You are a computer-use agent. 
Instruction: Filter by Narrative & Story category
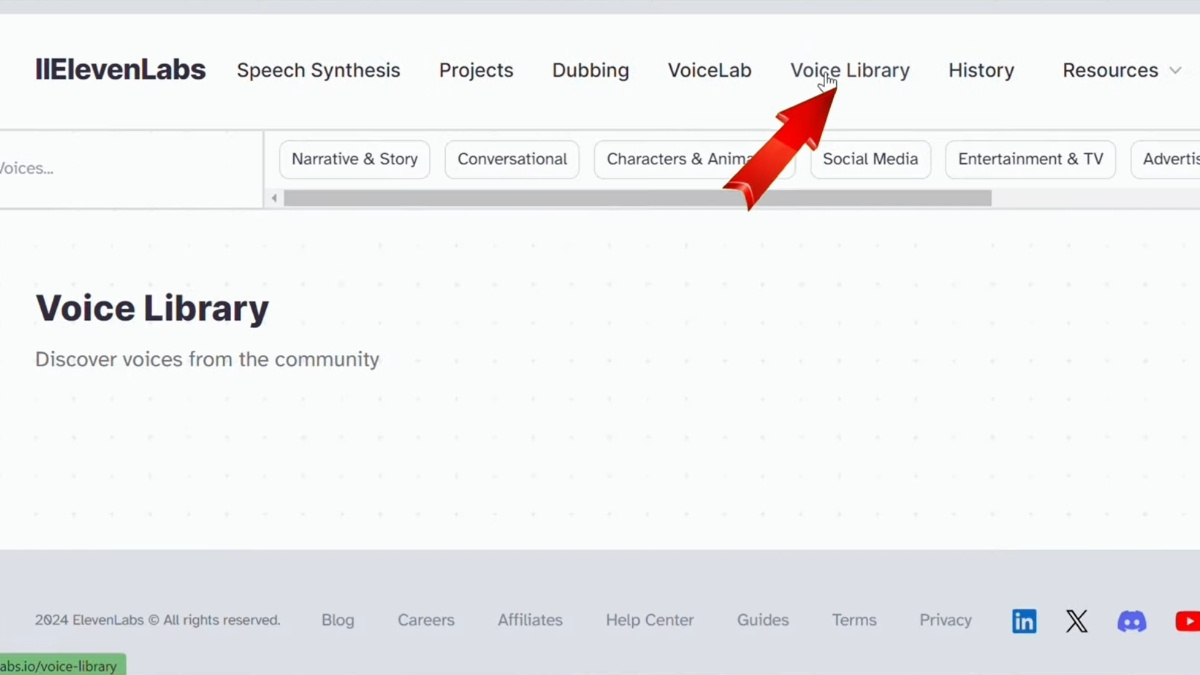(354, 159)
